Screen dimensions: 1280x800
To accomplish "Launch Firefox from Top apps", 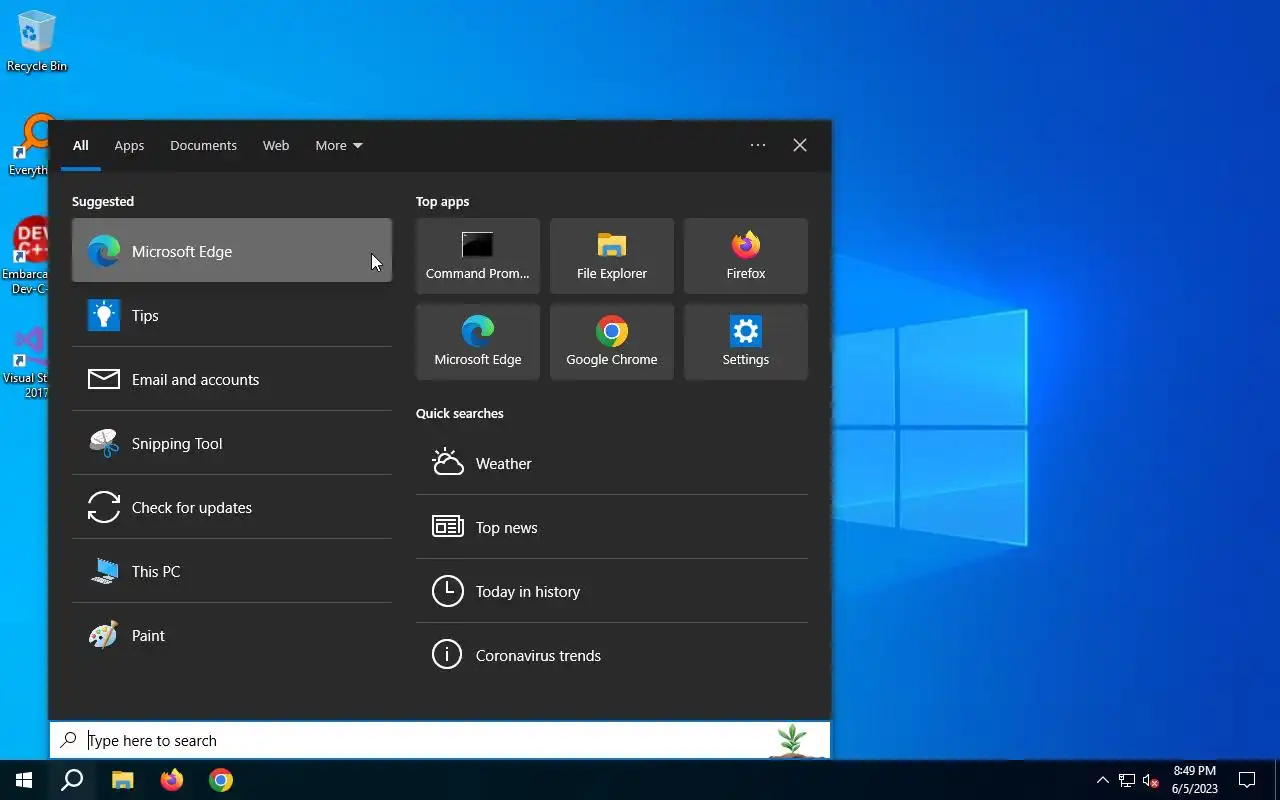I will 746,256.
